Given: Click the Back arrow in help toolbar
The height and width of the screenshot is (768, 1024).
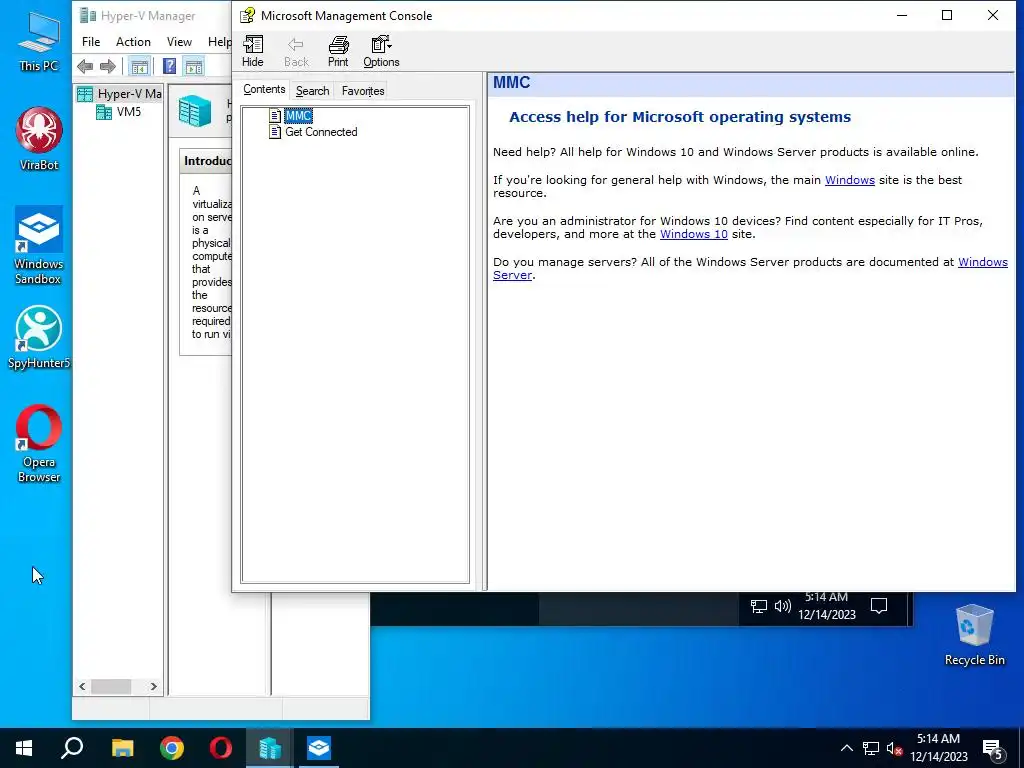Looking at the screenshot, I should (x=296, y=52).
